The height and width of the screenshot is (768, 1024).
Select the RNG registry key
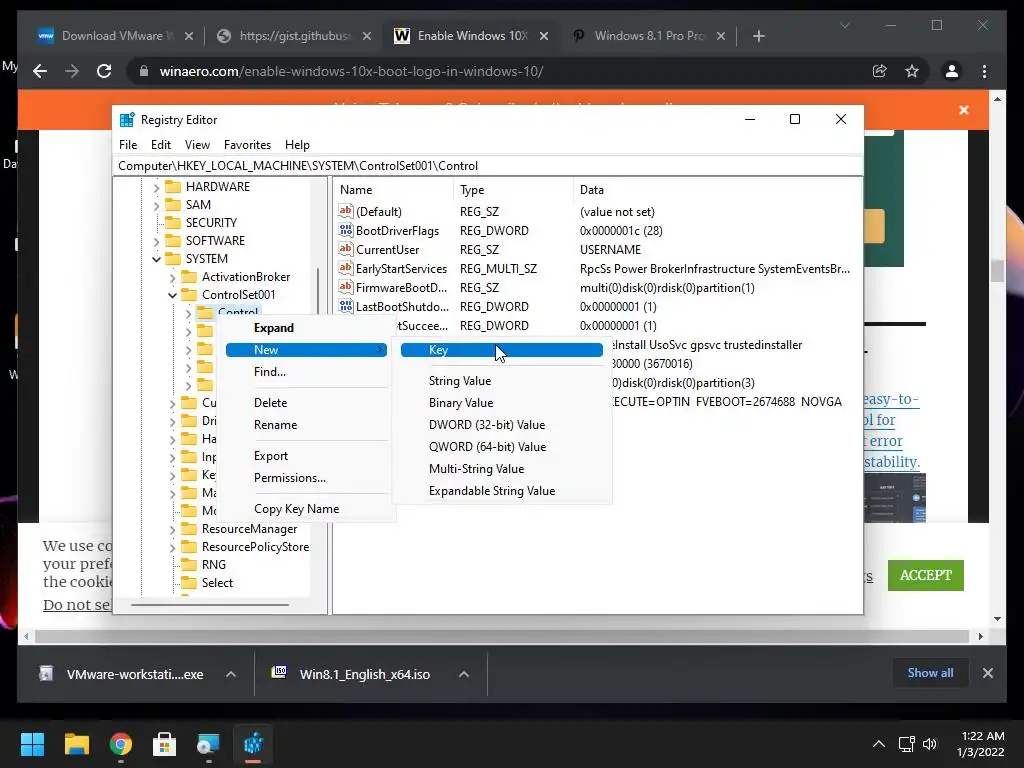pyautogui.click(x=214, y=565)
